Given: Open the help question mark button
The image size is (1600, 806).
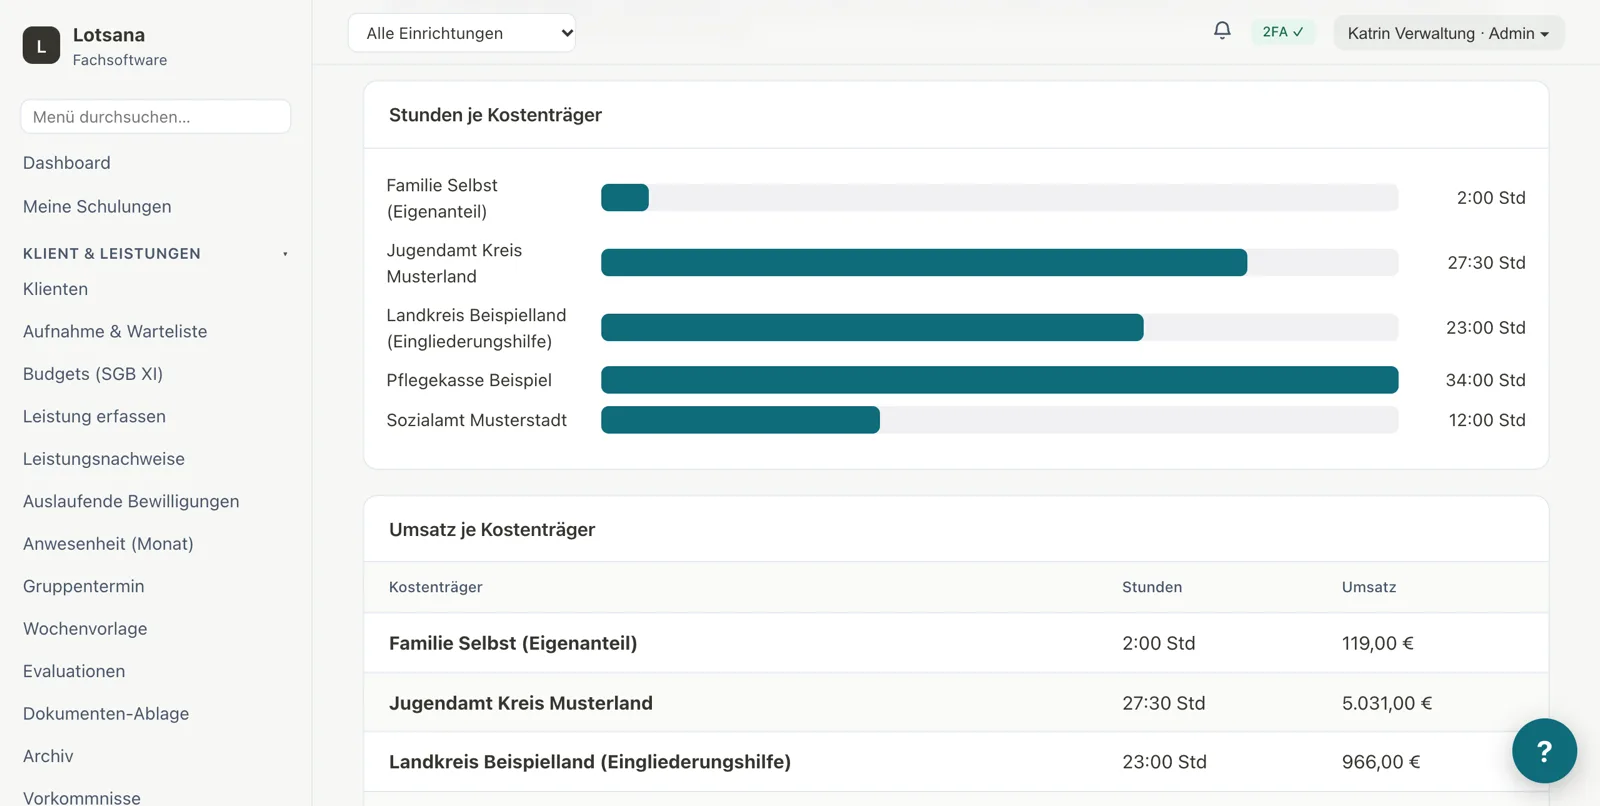Looking at the screenshot, I should [x=1544, y=751].
